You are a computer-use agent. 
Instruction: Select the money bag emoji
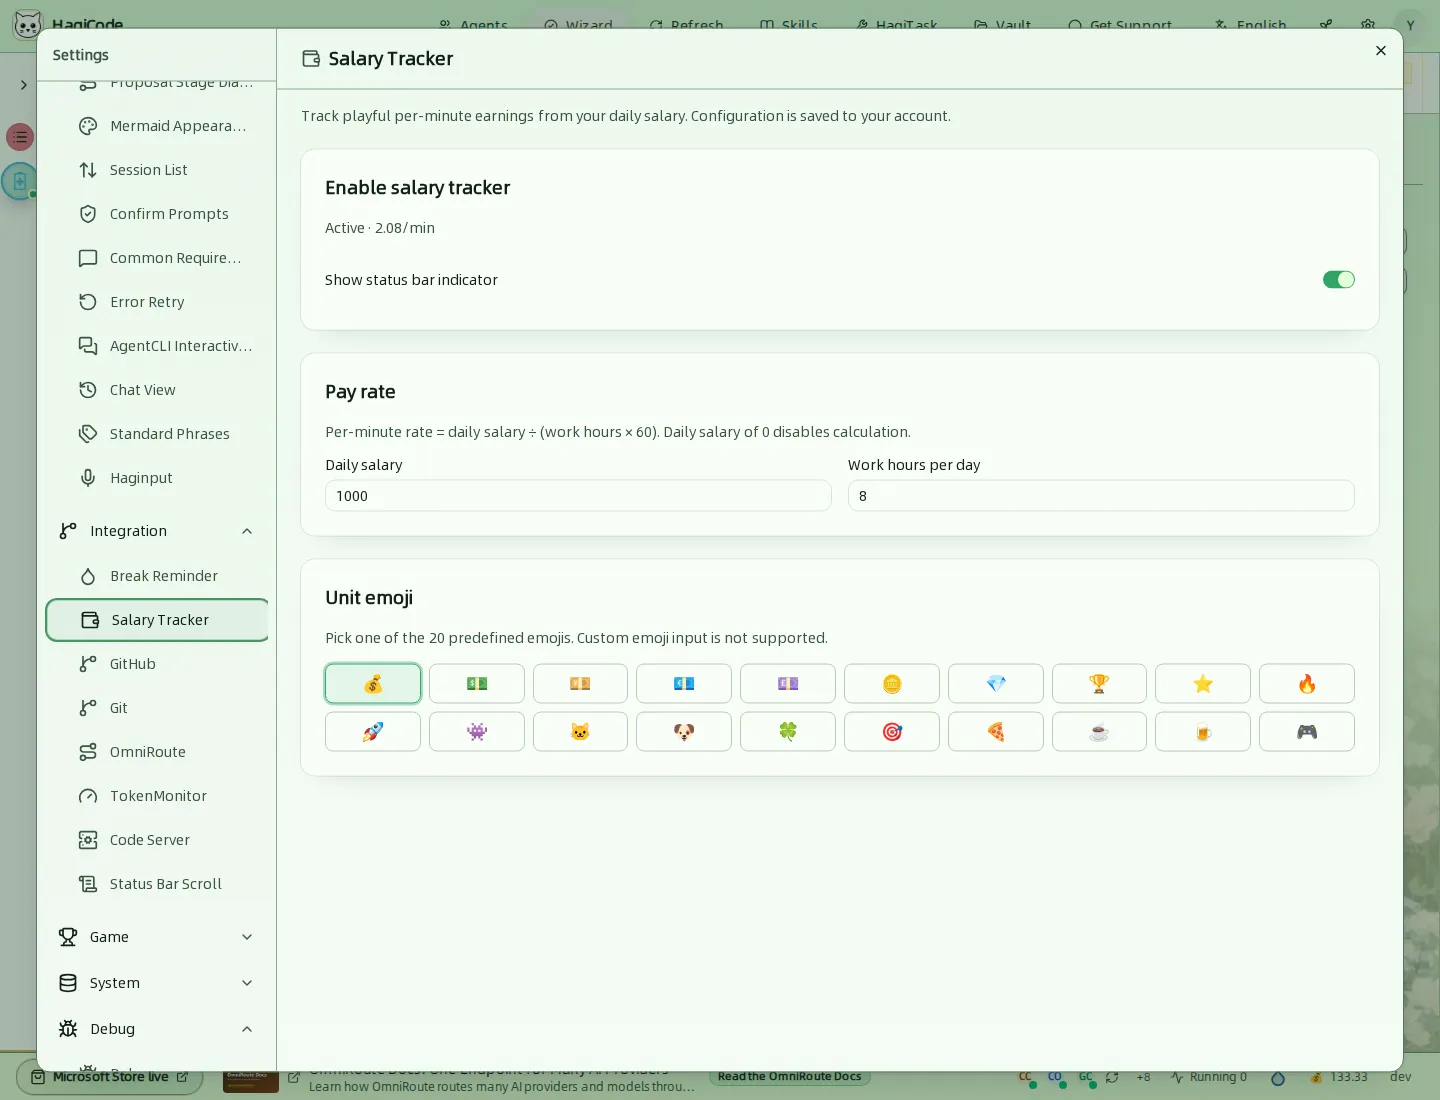pos(373,684)
